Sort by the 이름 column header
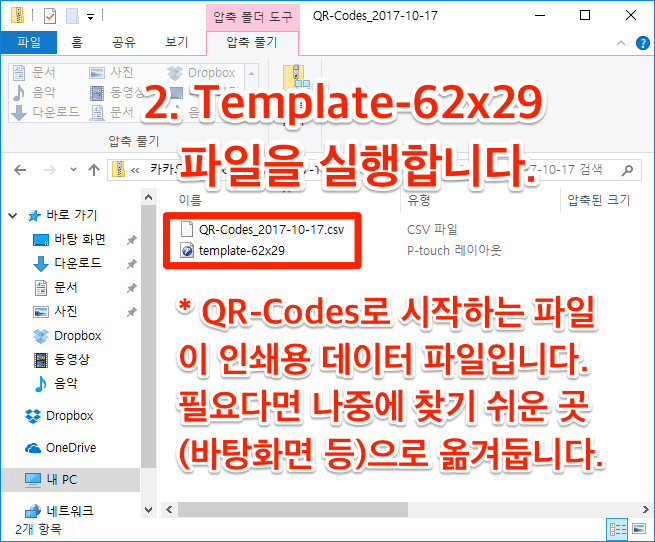The image size is (655, 542). [190, 200]
